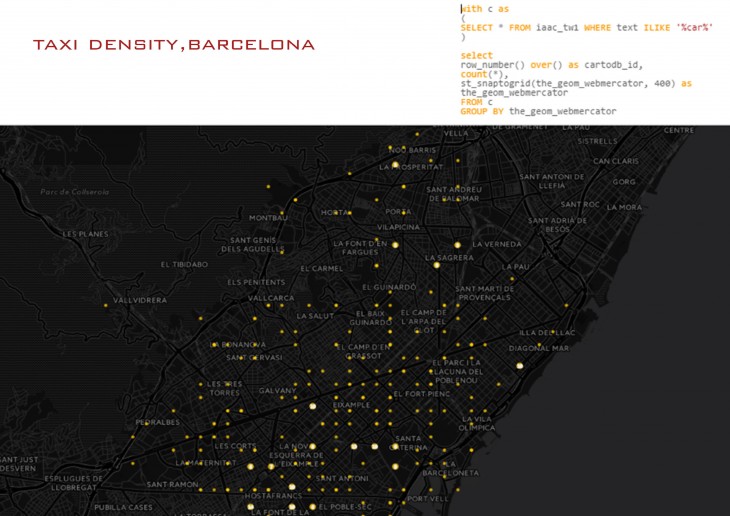This screenshot has height=516, width=730.
Task: Click the Hostafrancs map label
Action: pos(273,495)
